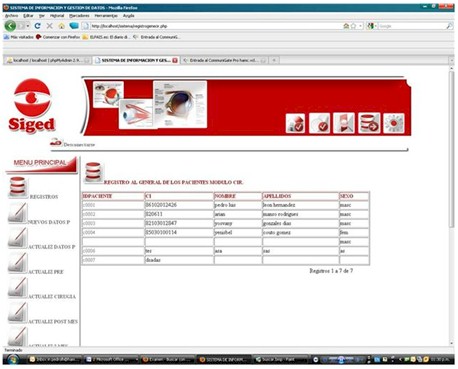Switch to the localhost phpMyAdmin tab
The width and height of the screenshot is (458, 369).
48,60
